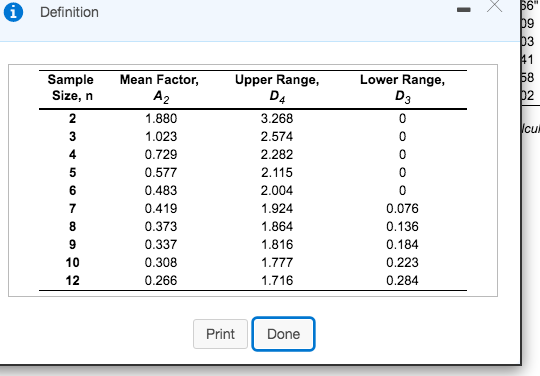Image resolution: width=540 pixels, height=376 pixels.
Task: Select the D4 value 1.864
Action: point(277,226)
